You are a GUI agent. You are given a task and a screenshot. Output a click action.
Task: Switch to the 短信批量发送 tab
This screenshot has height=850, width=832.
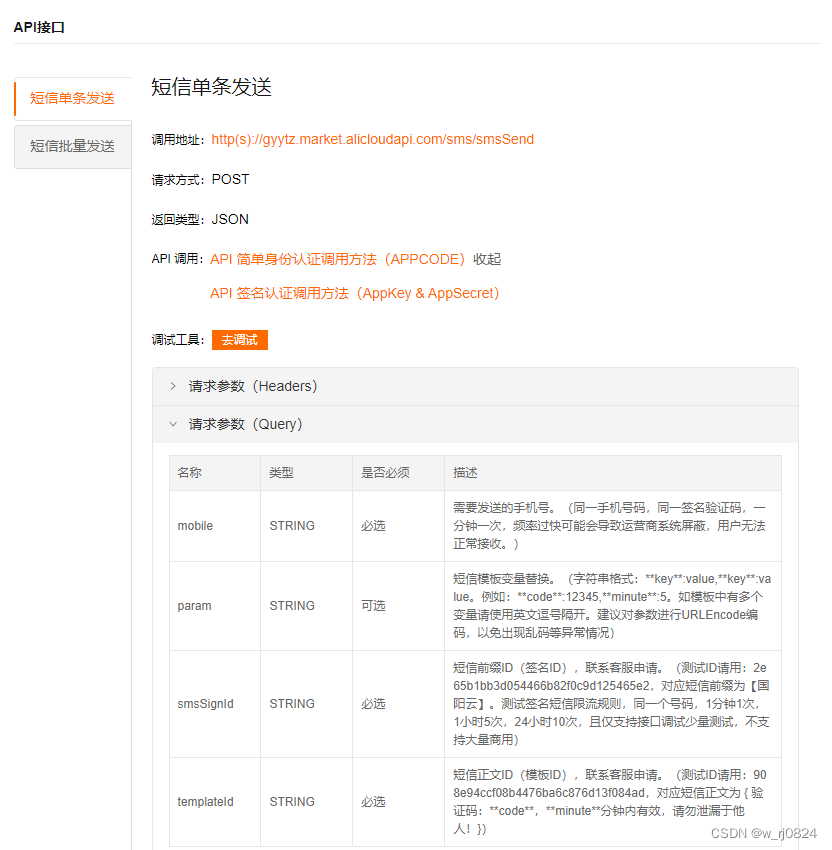[73, 146]
